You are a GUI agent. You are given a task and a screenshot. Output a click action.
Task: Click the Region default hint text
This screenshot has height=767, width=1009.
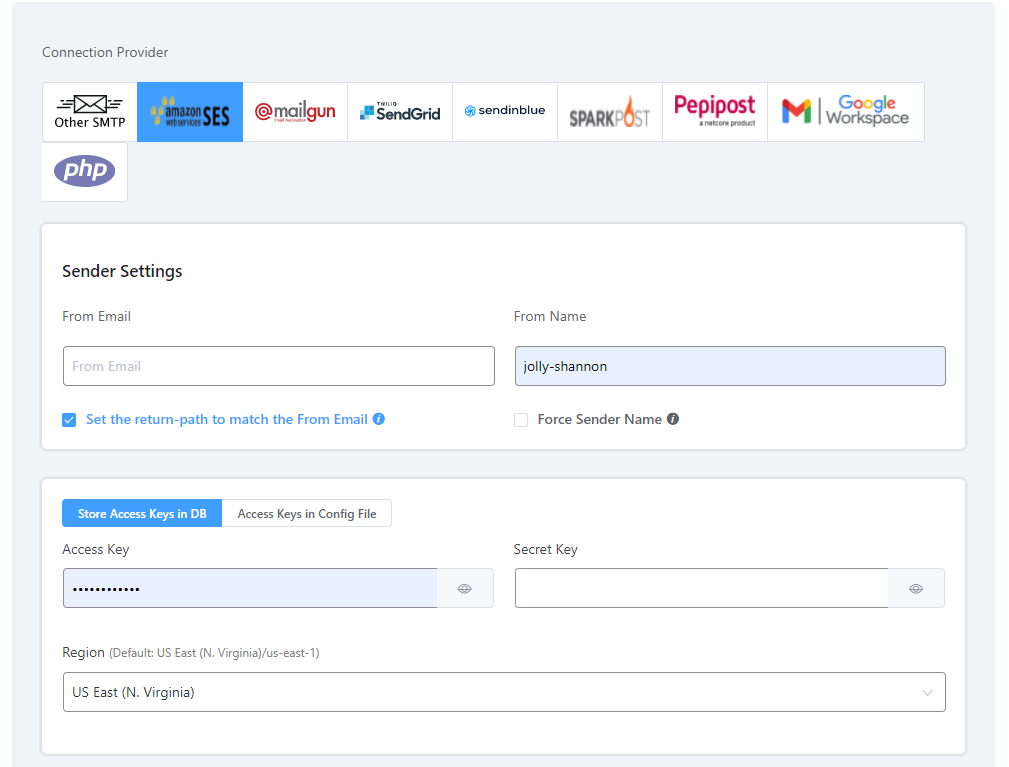pos(214,653)
